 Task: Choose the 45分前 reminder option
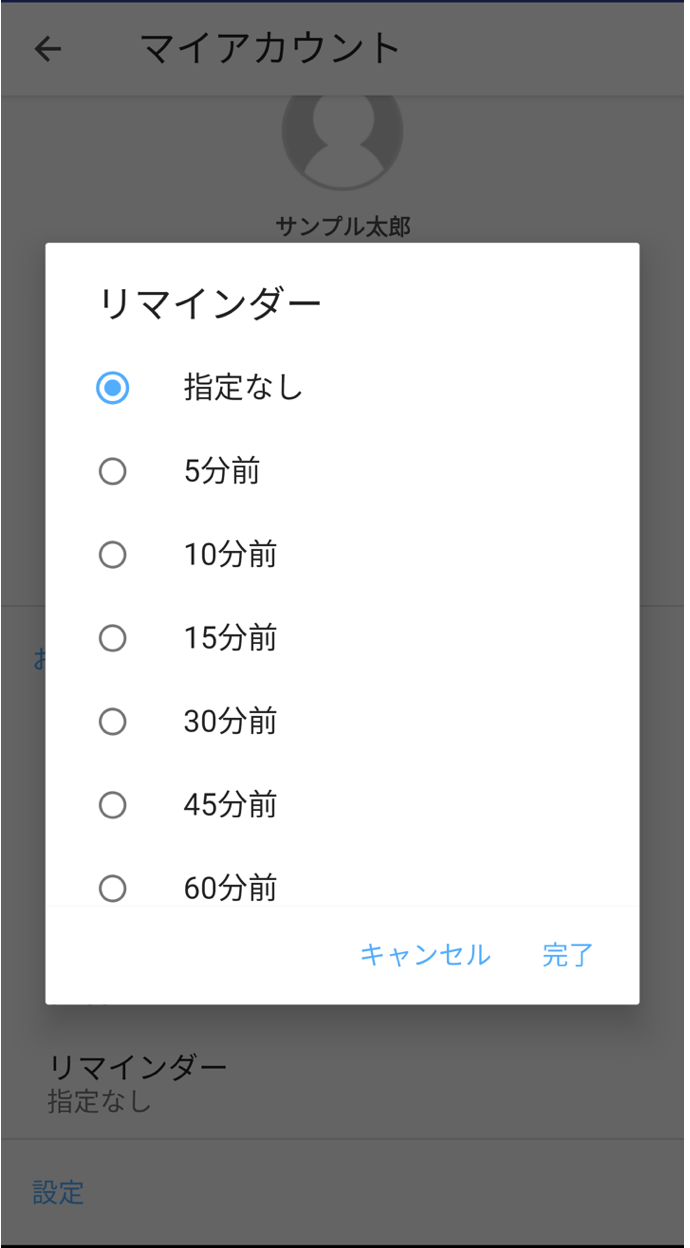[112, 805]
